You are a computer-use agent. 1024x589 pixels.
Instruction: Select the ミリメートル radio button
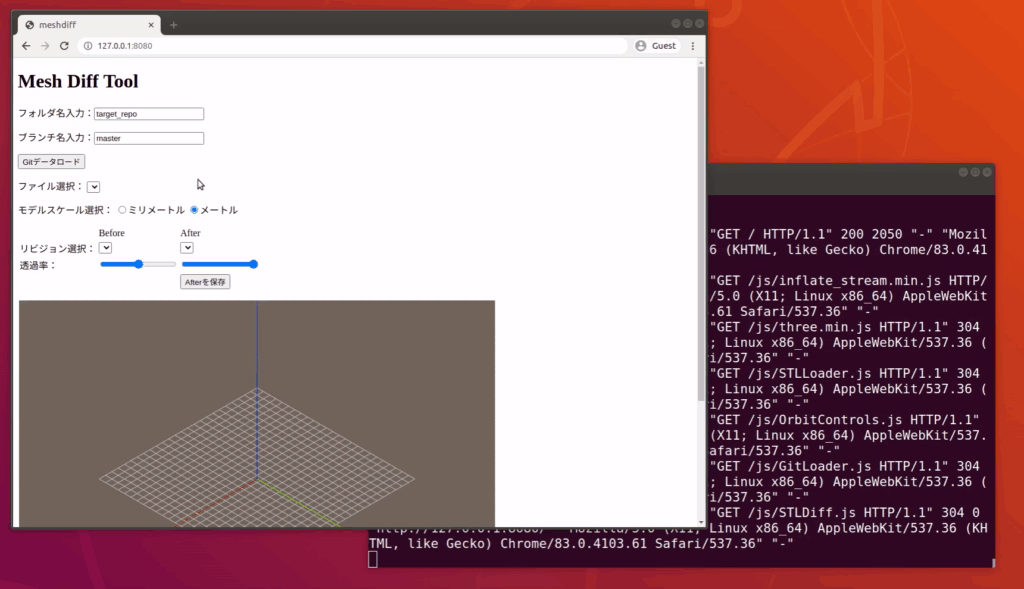point(122,210)
